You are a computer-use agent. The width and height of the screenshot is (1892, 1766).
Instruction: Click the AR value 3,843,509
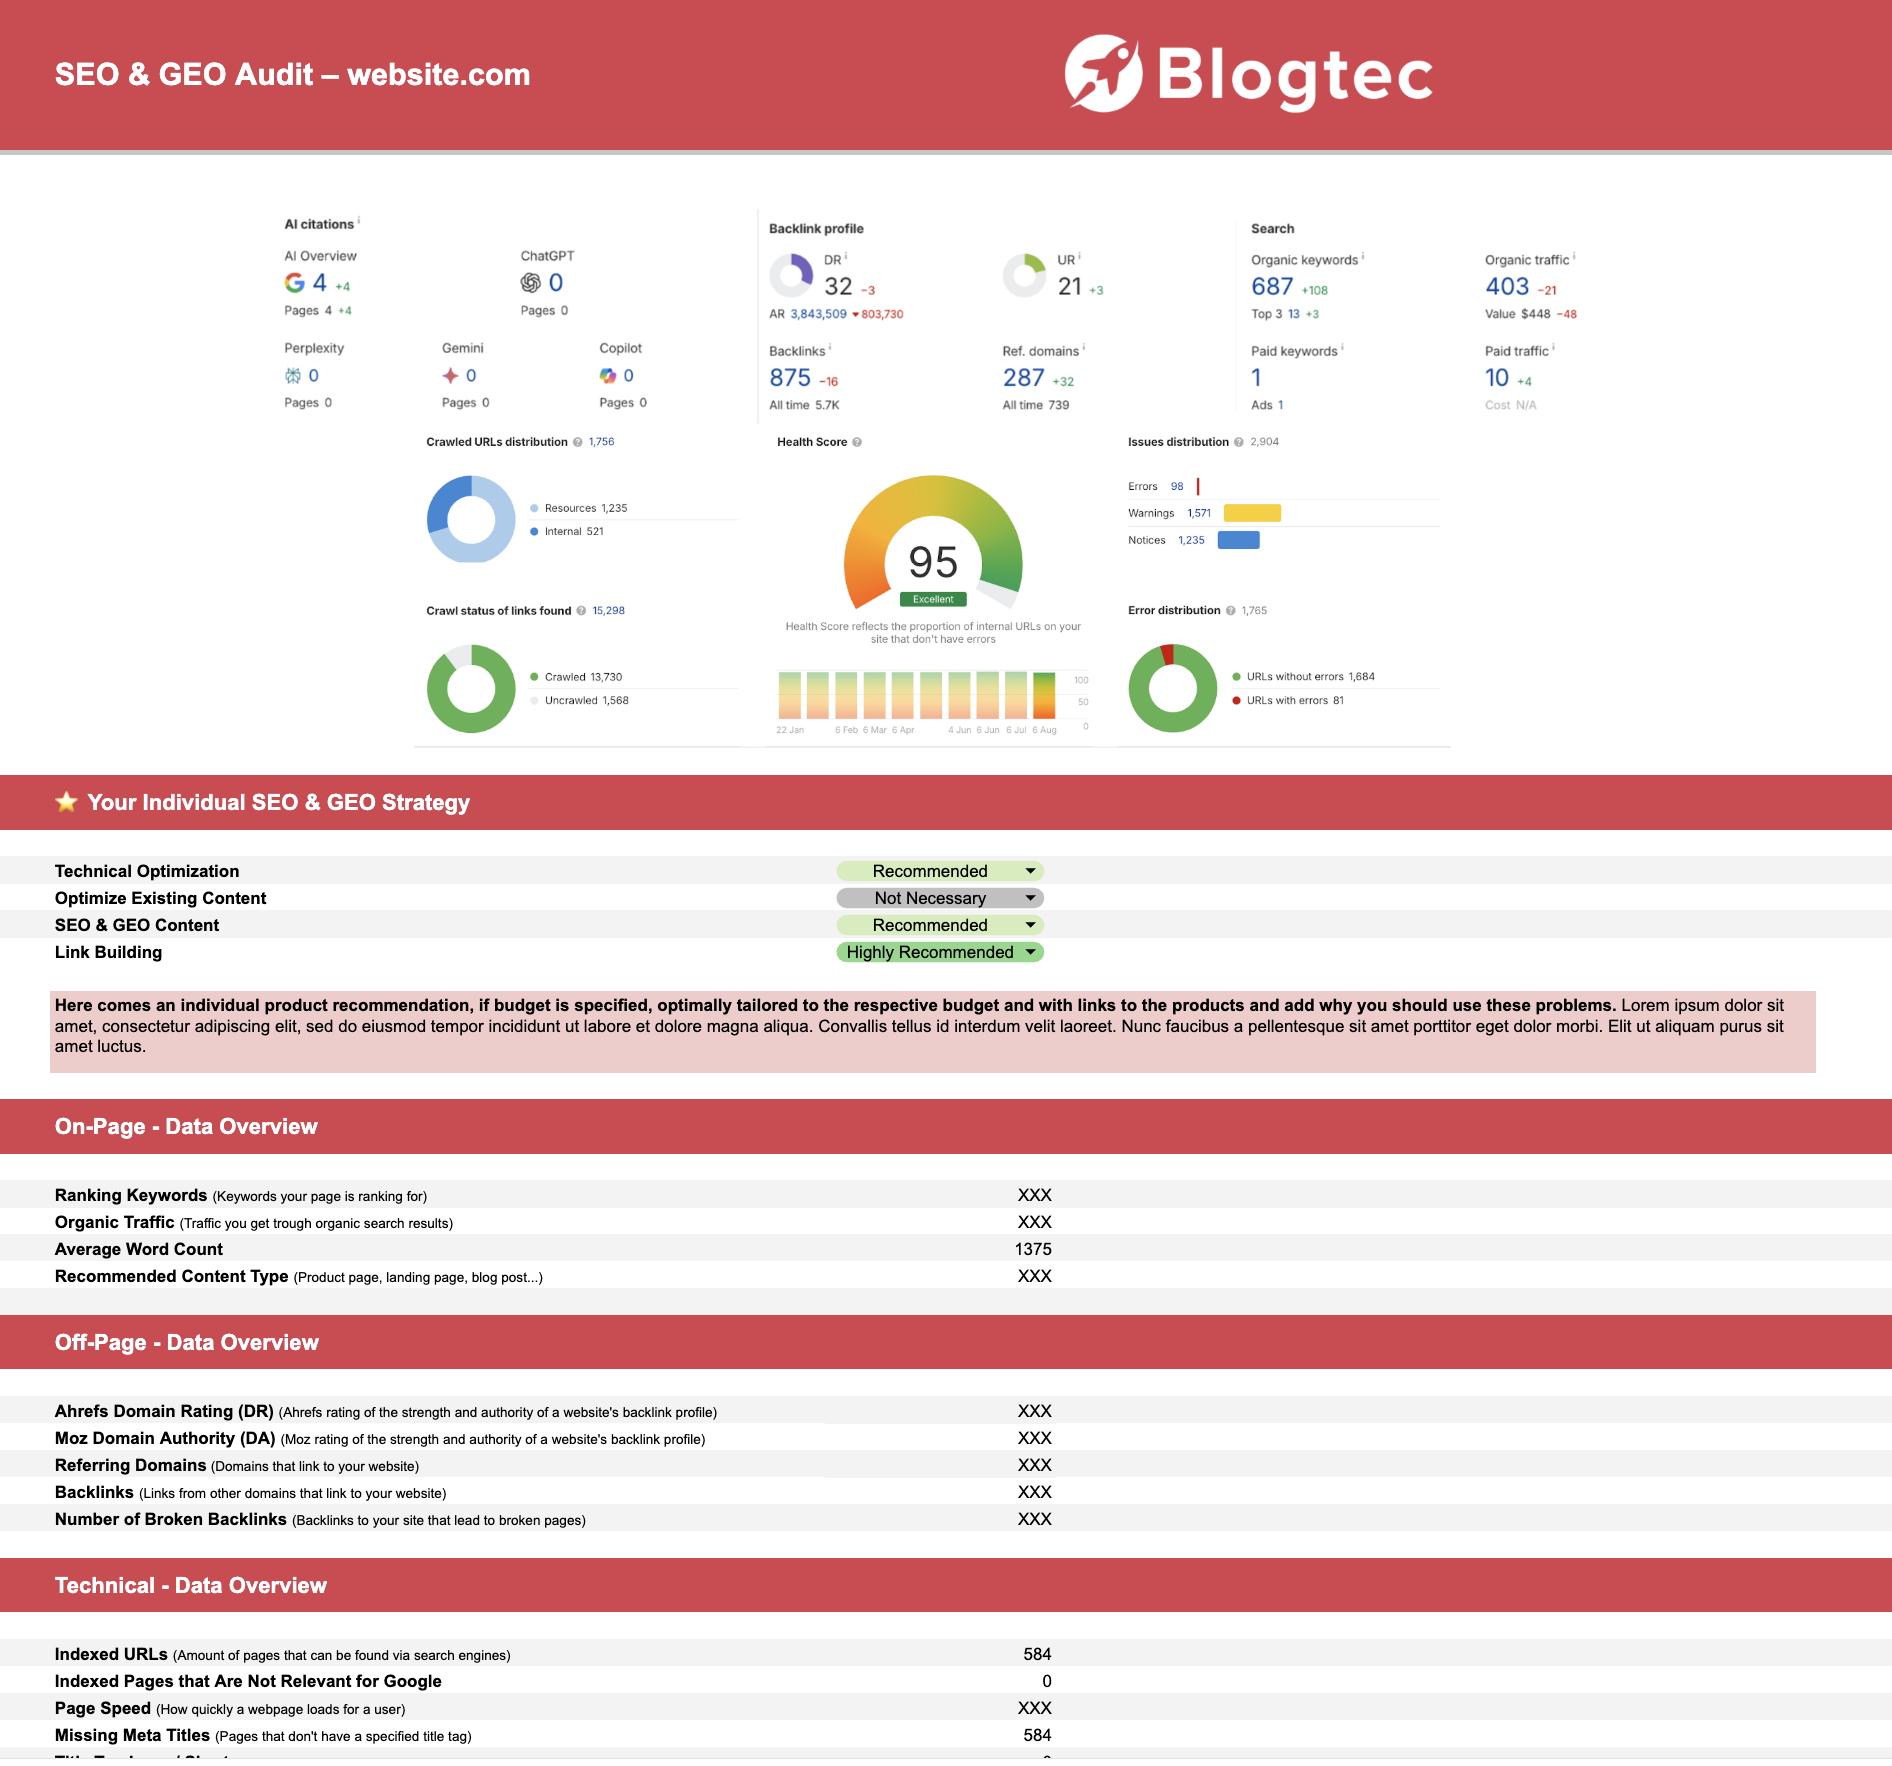818,314
